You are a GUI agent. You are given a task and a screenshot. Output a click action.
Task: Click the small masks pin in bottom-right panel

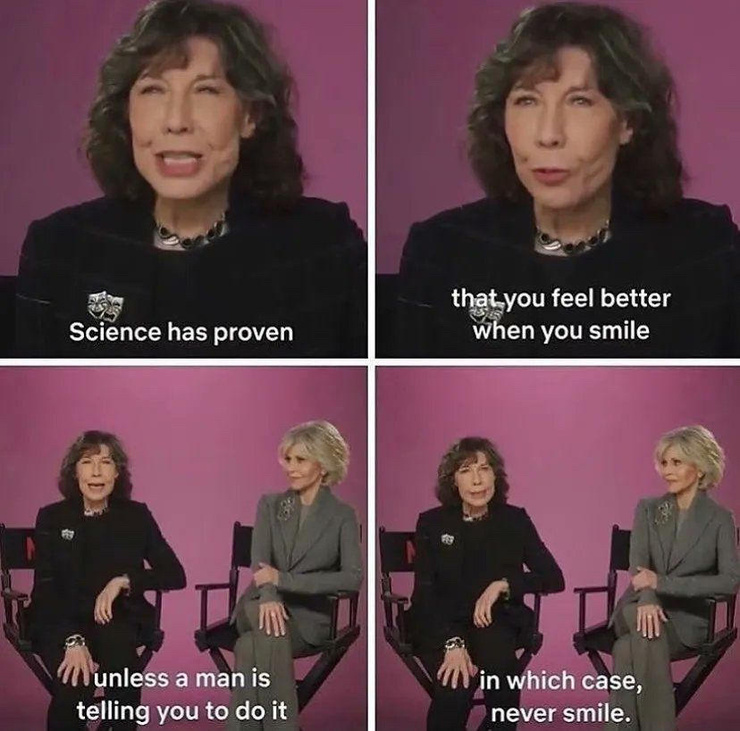tap(447, 538)
